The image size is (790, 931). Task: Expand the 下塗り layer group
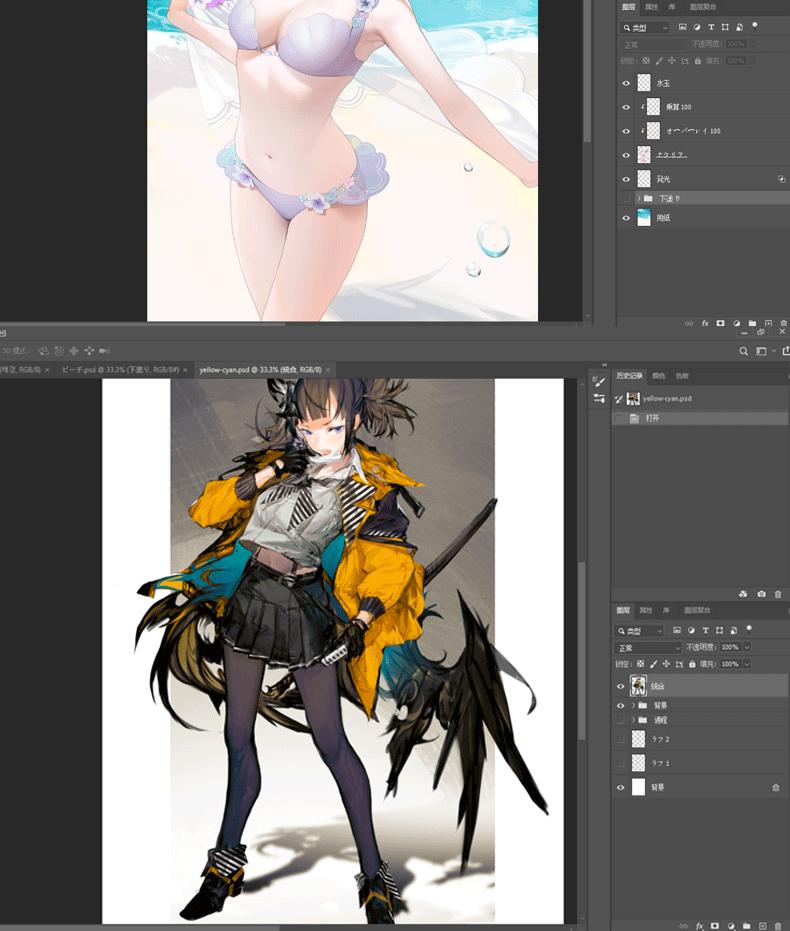(x=638, y=199)
